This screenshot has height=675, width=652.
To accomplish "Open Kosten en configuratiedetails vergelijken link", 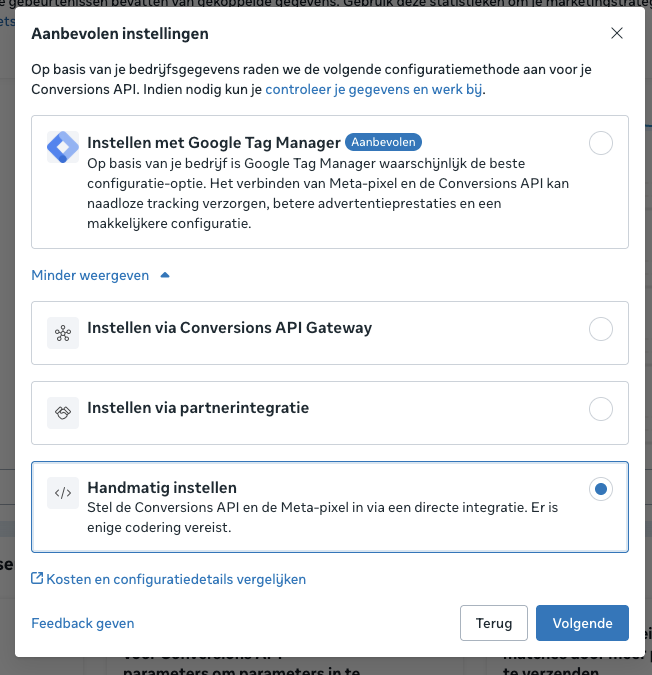I will click(176, 579).
